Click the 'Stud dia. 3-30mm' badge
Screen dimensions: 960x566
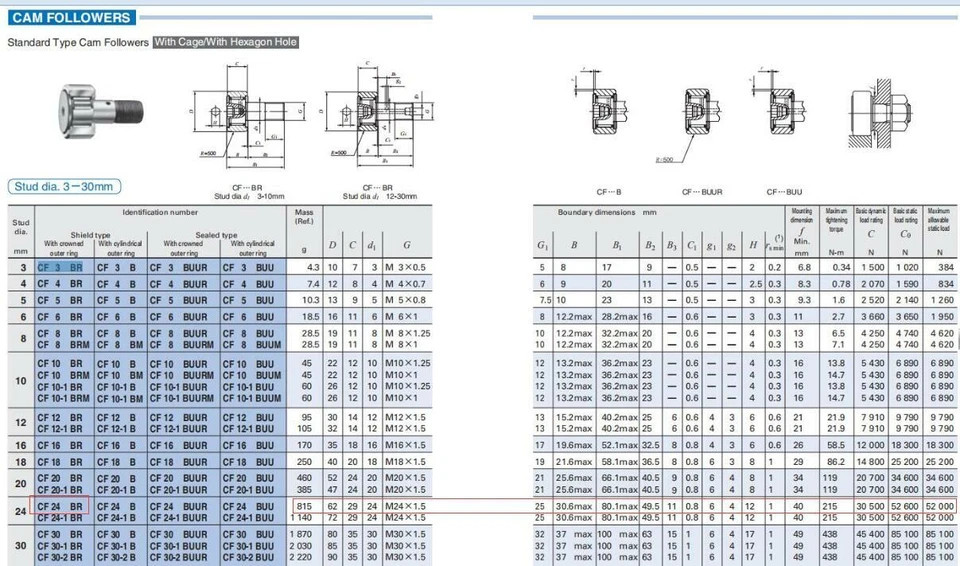coord(64,186)
